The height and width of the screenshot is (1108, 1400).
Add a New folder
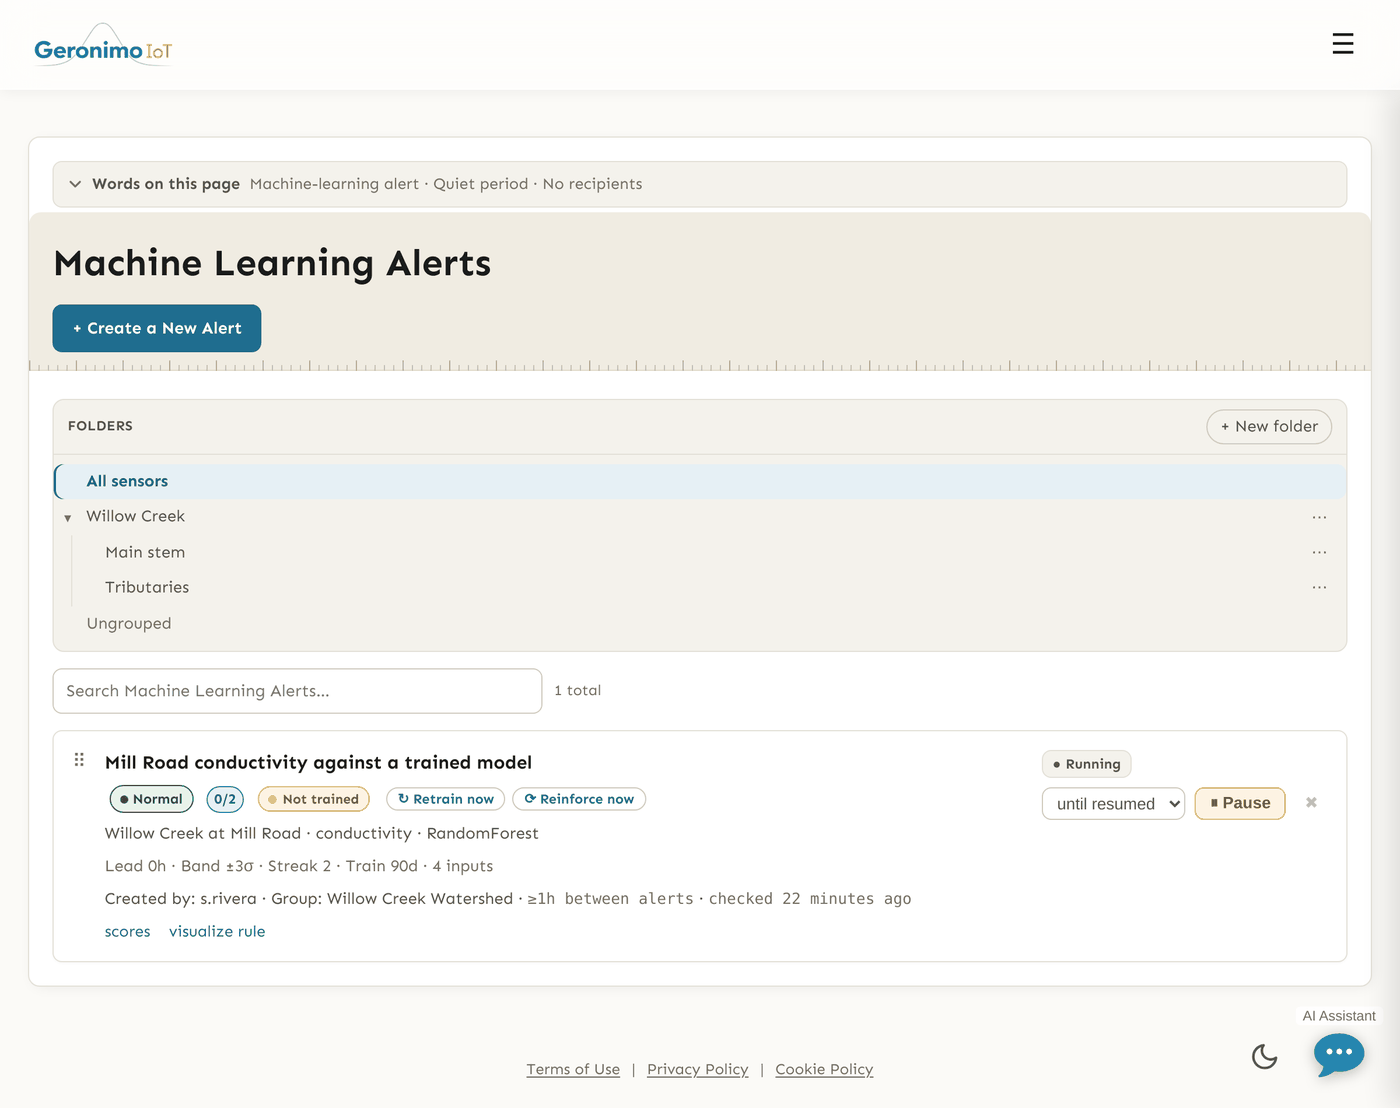(1269, 427)
